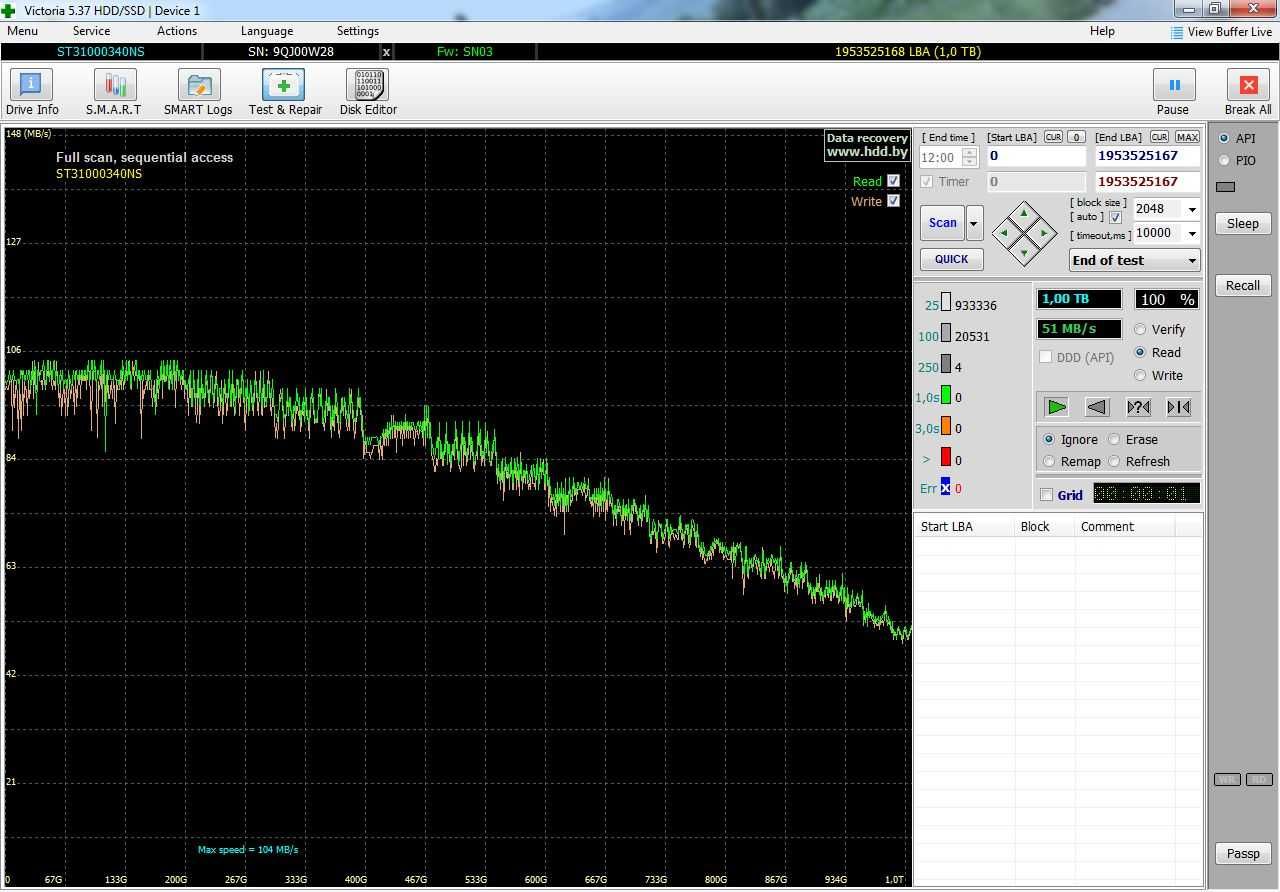Click the End time spinner
Image resolution: width=1280 pixels, height=892 pixels.
tap(969, 157)
